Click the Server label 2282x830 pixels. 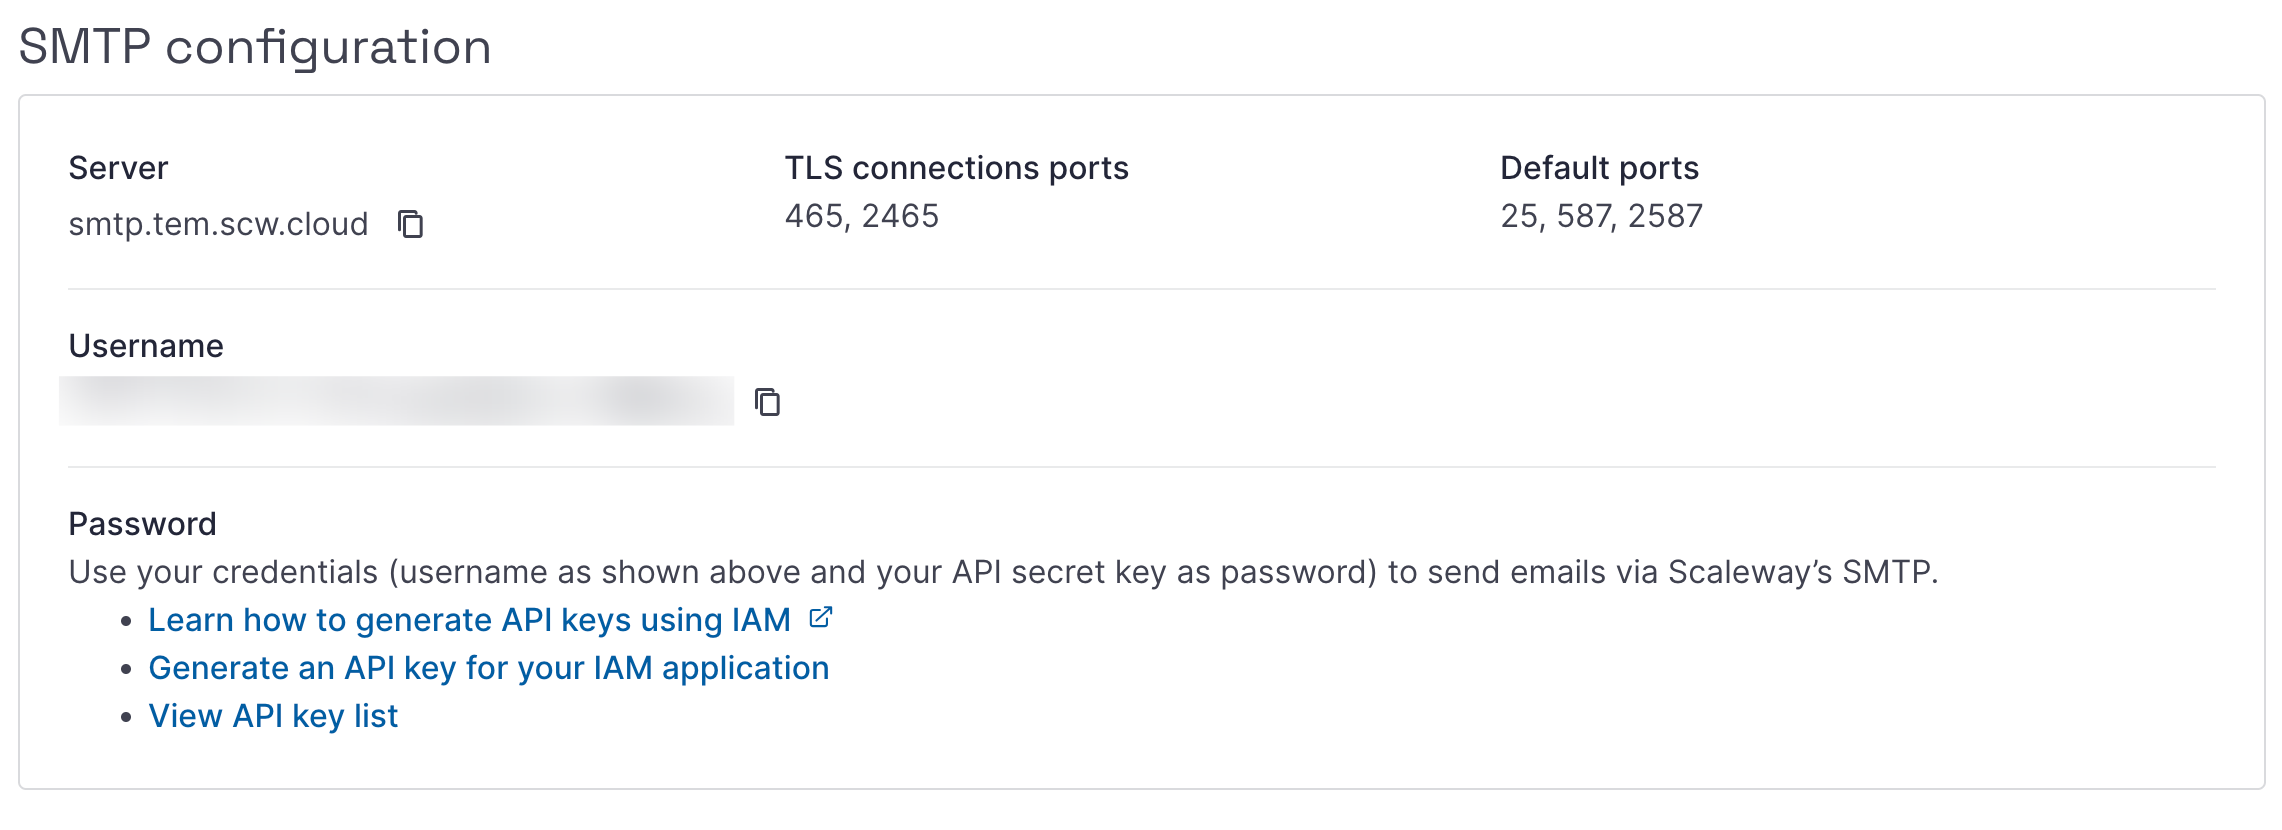pyautogui.click(x=118, y=168)
